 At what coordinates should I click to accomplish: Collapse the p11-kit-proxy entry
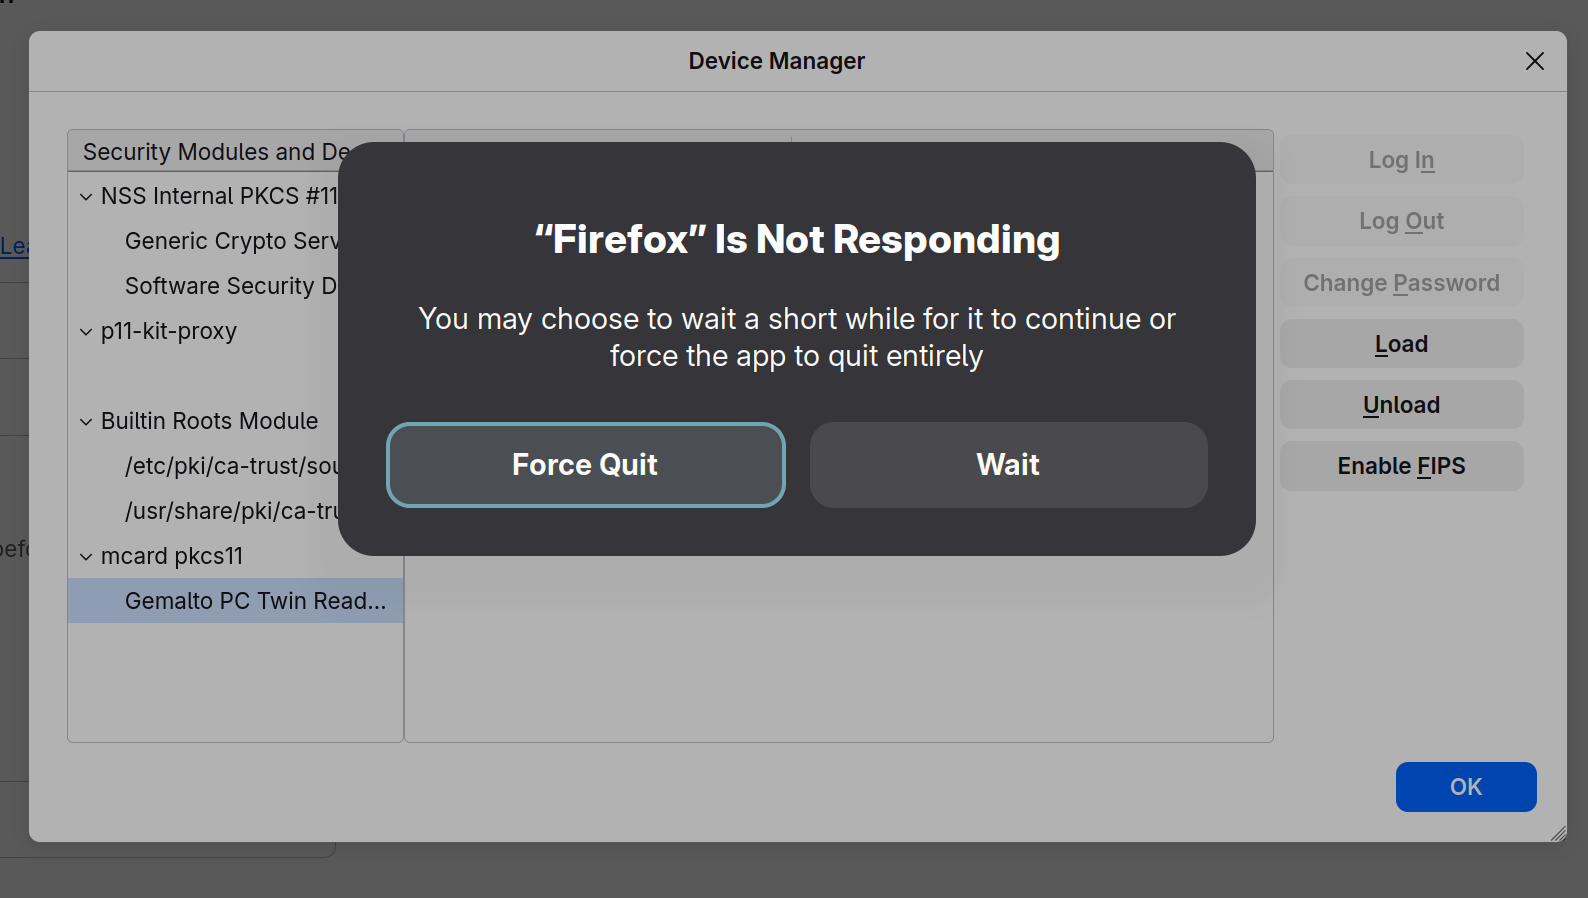pyautogui.click(x=86, y=331)
